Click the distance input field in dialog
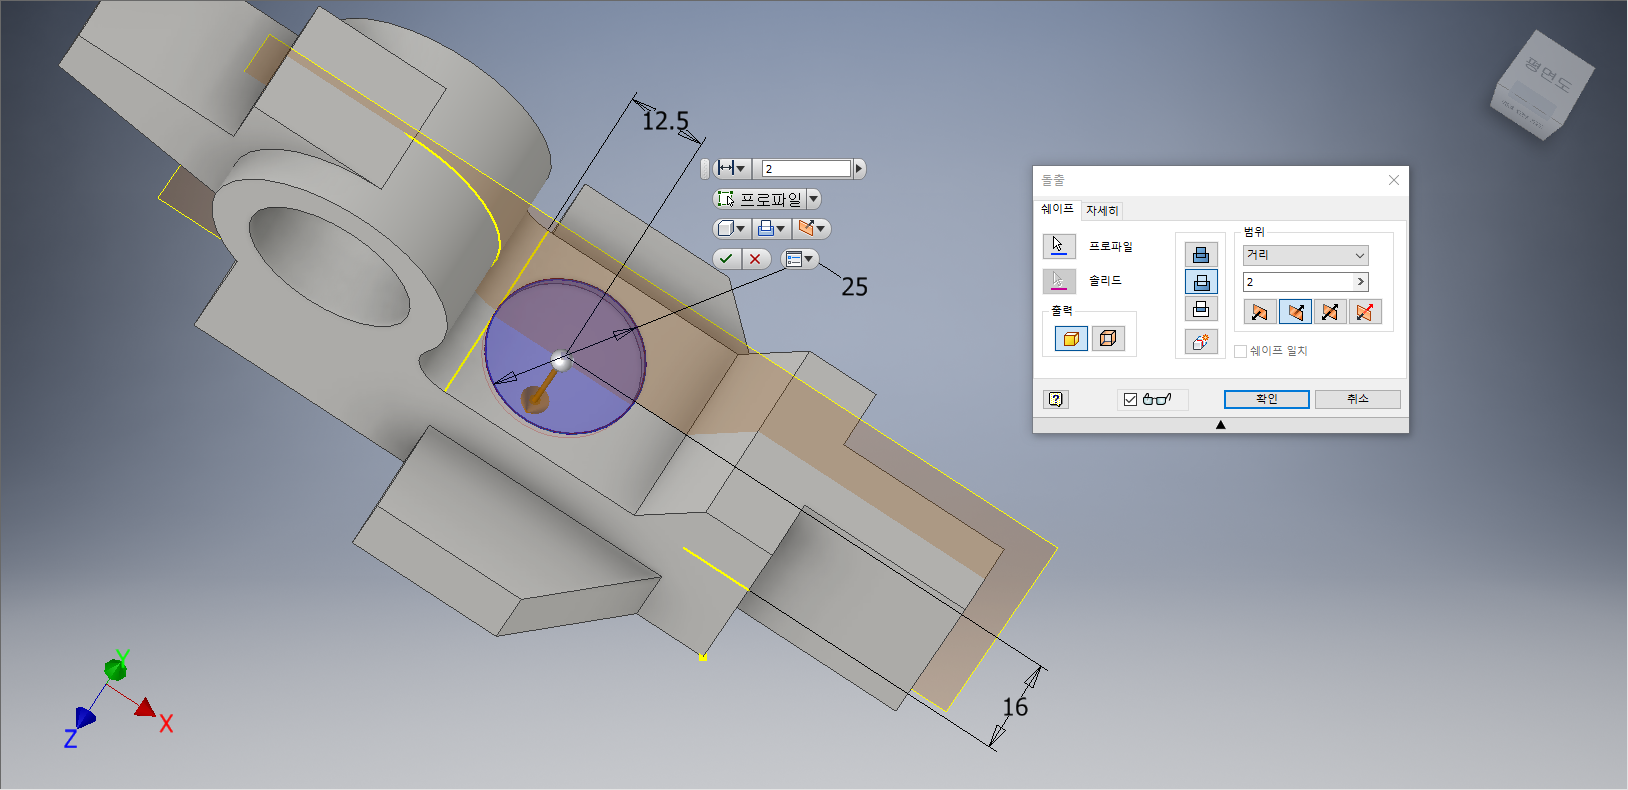The height and width of the screenshot is (790, 1628). 1298,282
